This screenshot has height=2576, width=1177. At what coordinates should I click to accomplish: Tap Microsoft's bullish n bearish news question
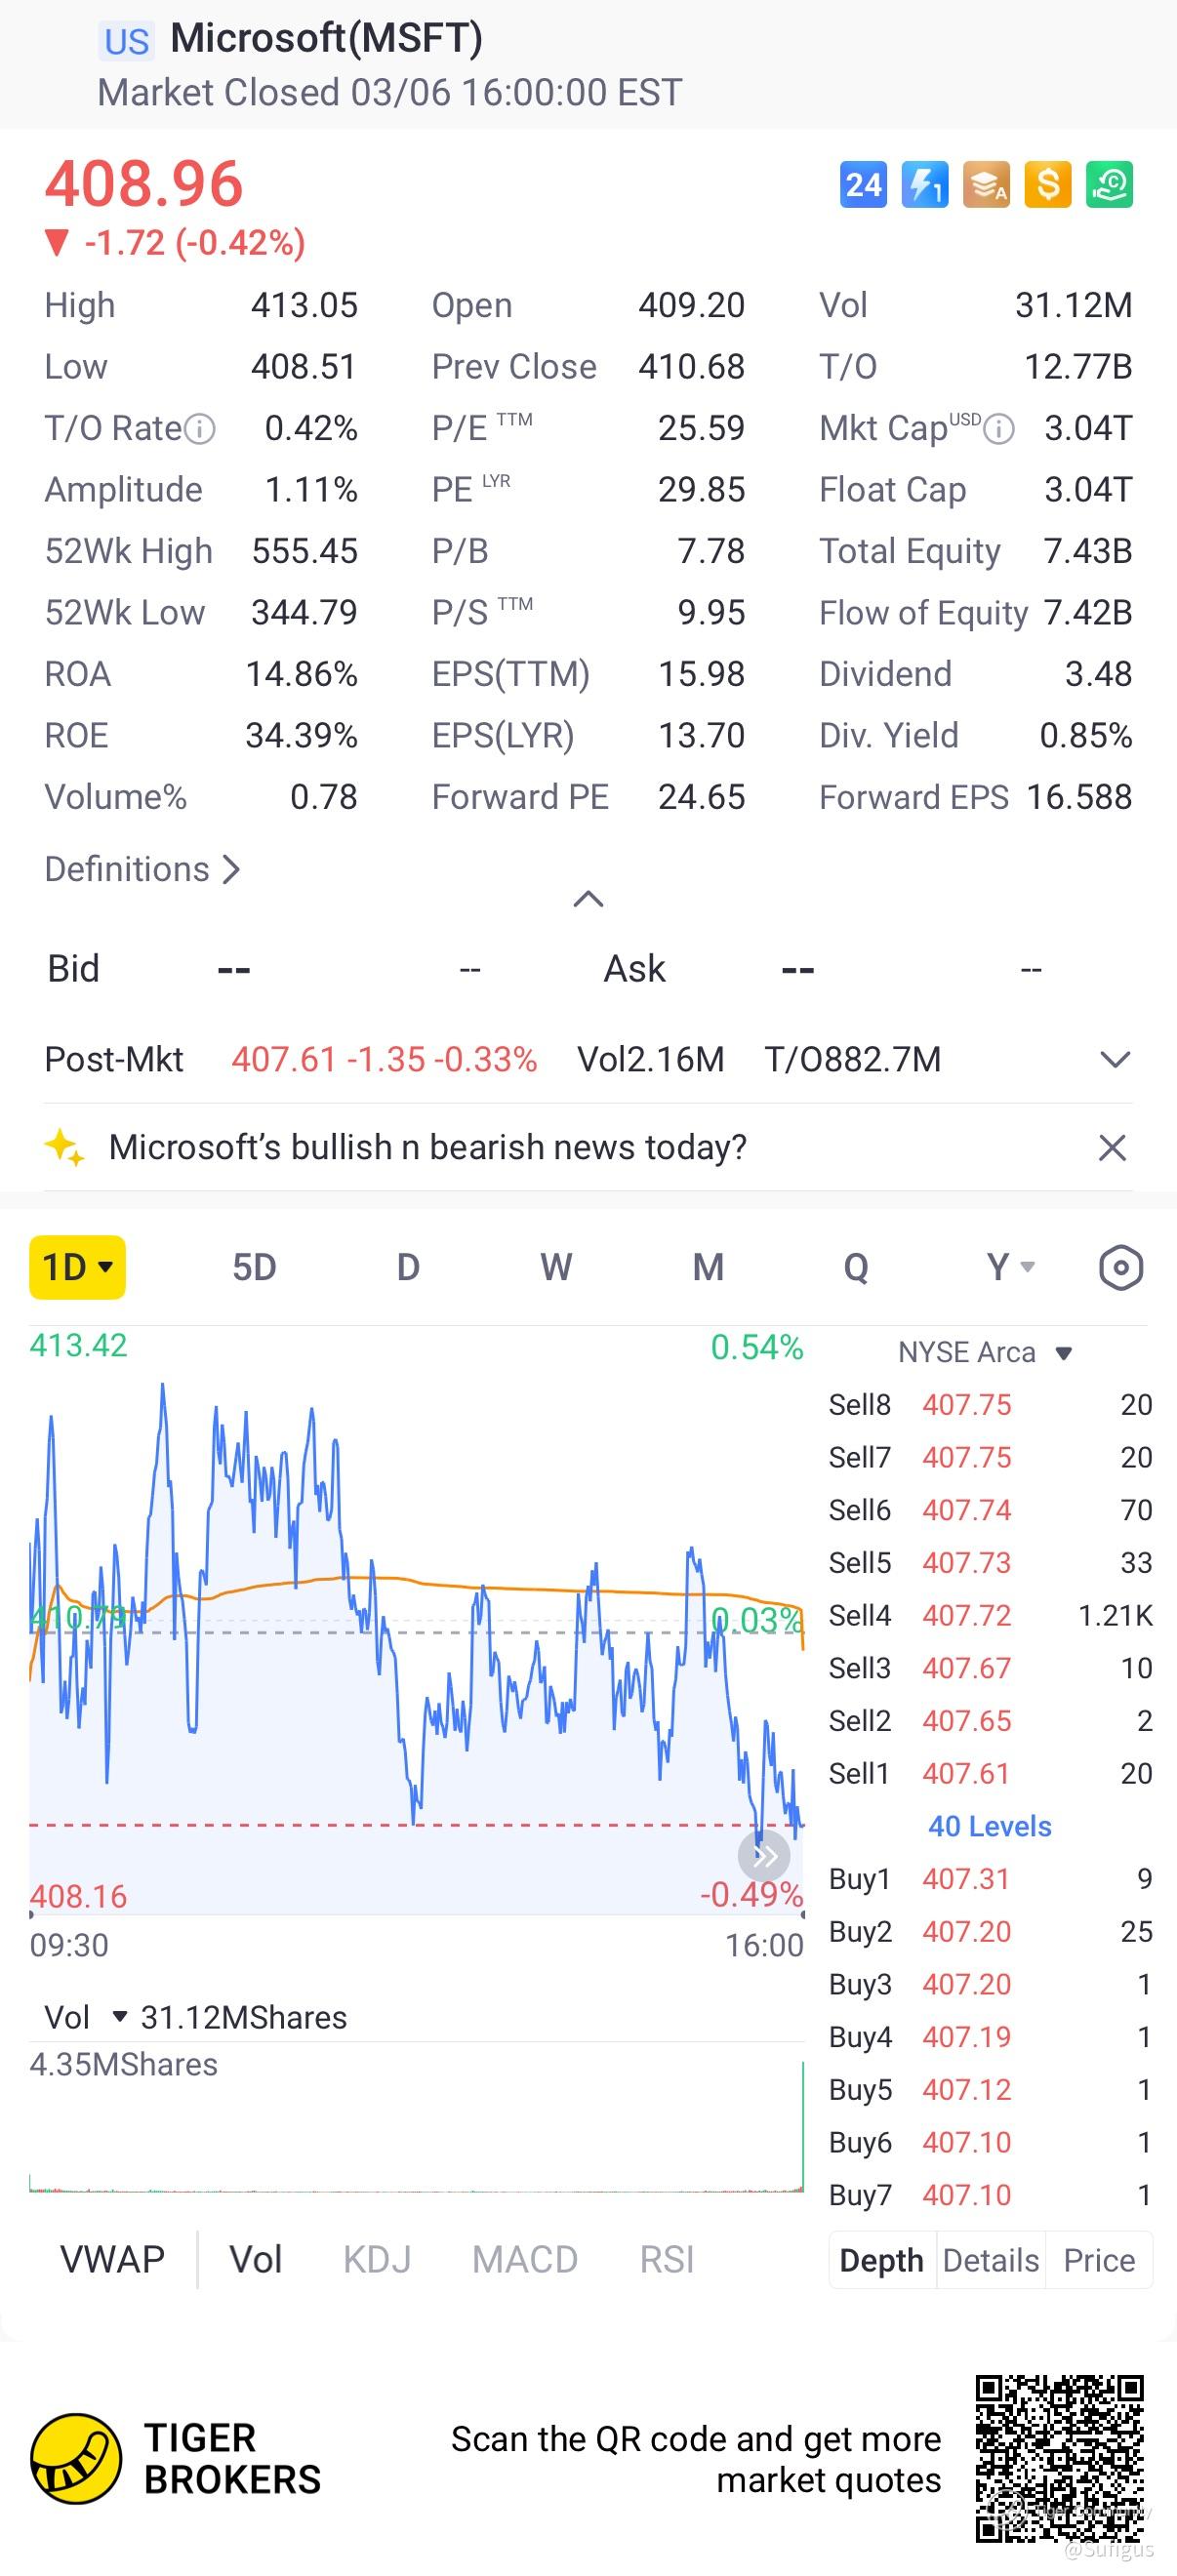point(428,1147)
